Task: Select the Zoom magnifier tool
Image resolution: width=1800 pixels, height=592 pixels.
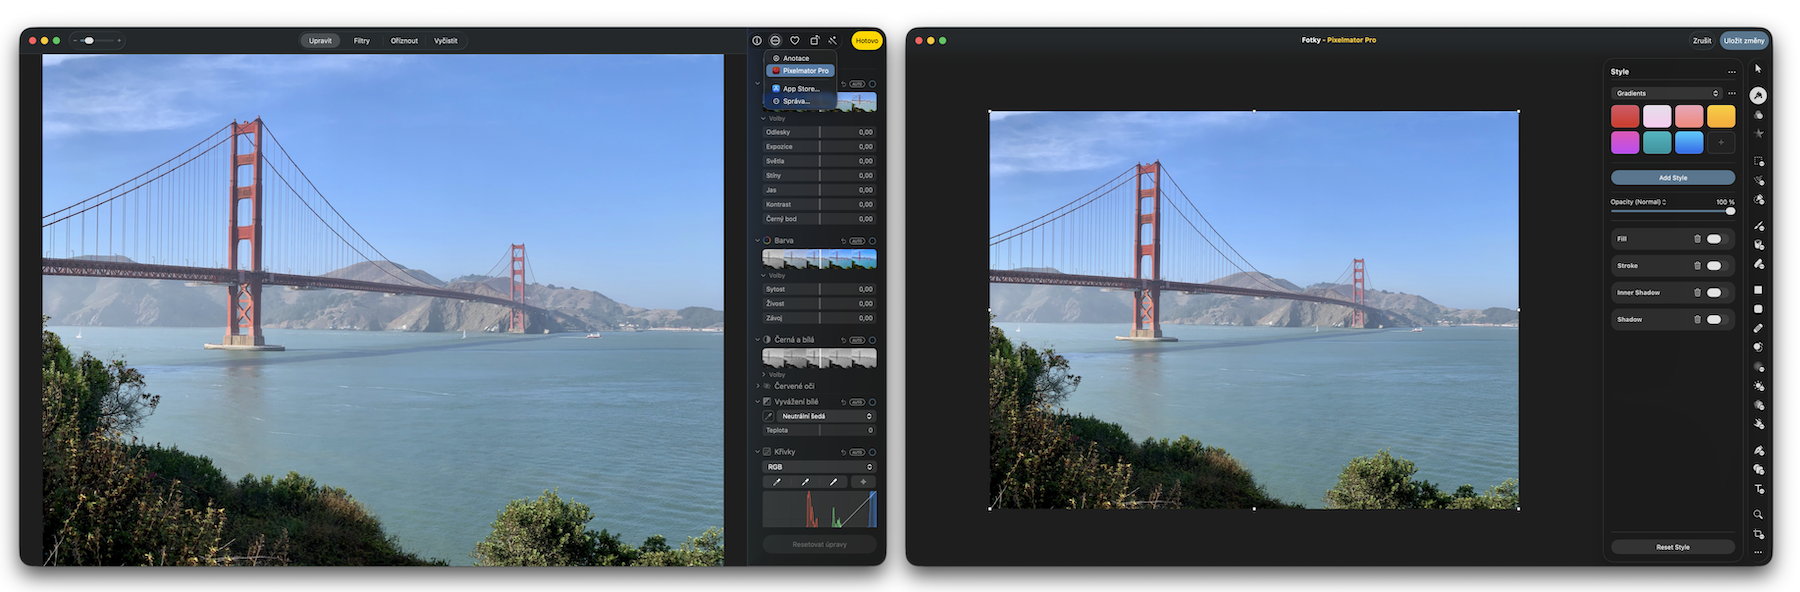Action: (x=1758, y=514)
